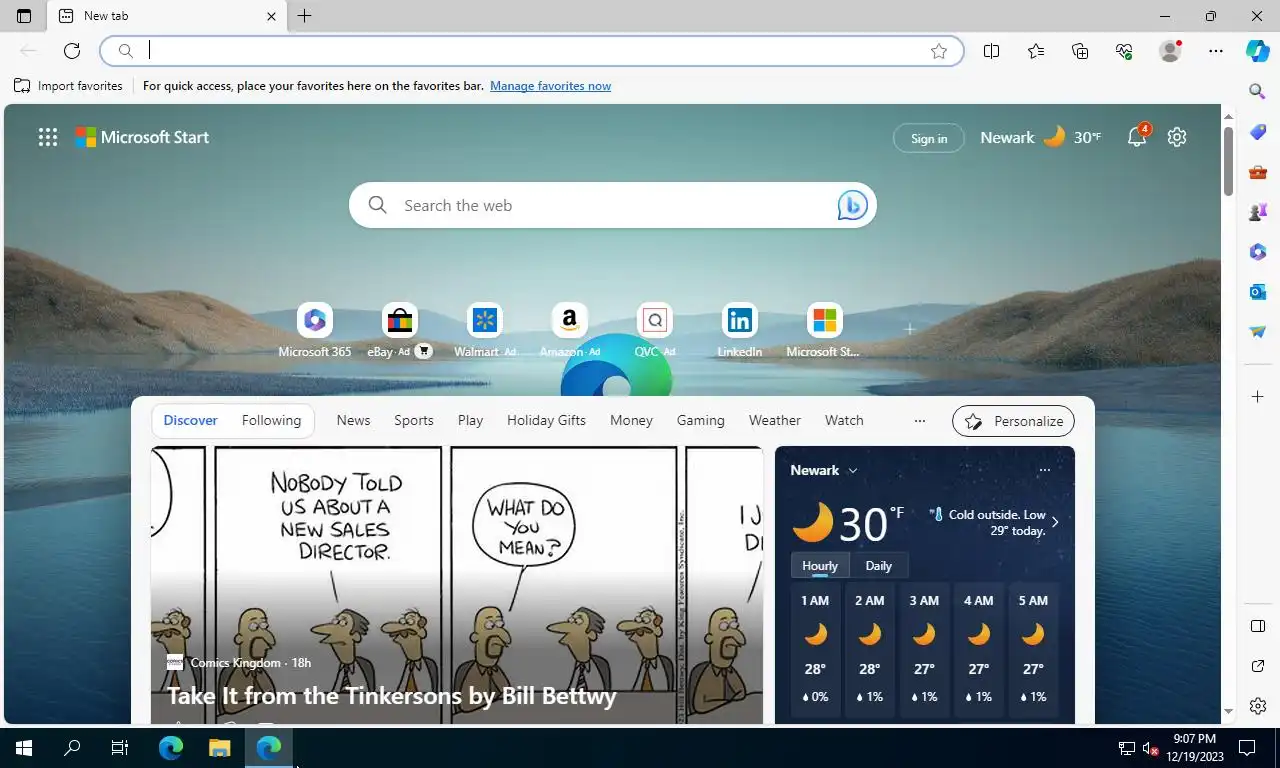Viewport: 1280px width, 768px height.
Task: Open the Watch category tab
Action: point(844,421)
